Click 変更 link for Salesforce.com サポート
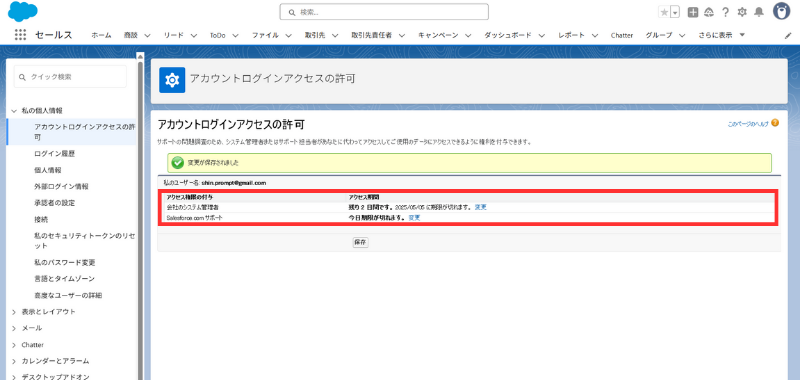 click(414, 218)
